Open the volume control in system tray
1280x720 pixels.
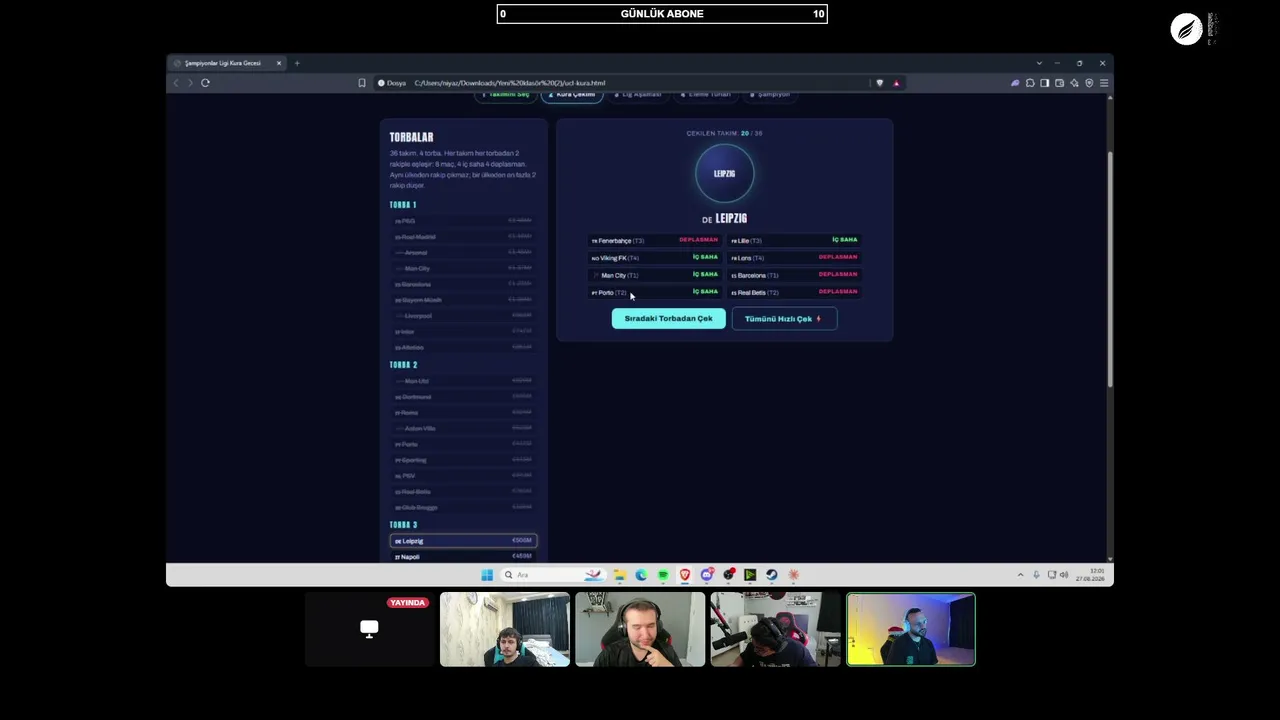1064,575
